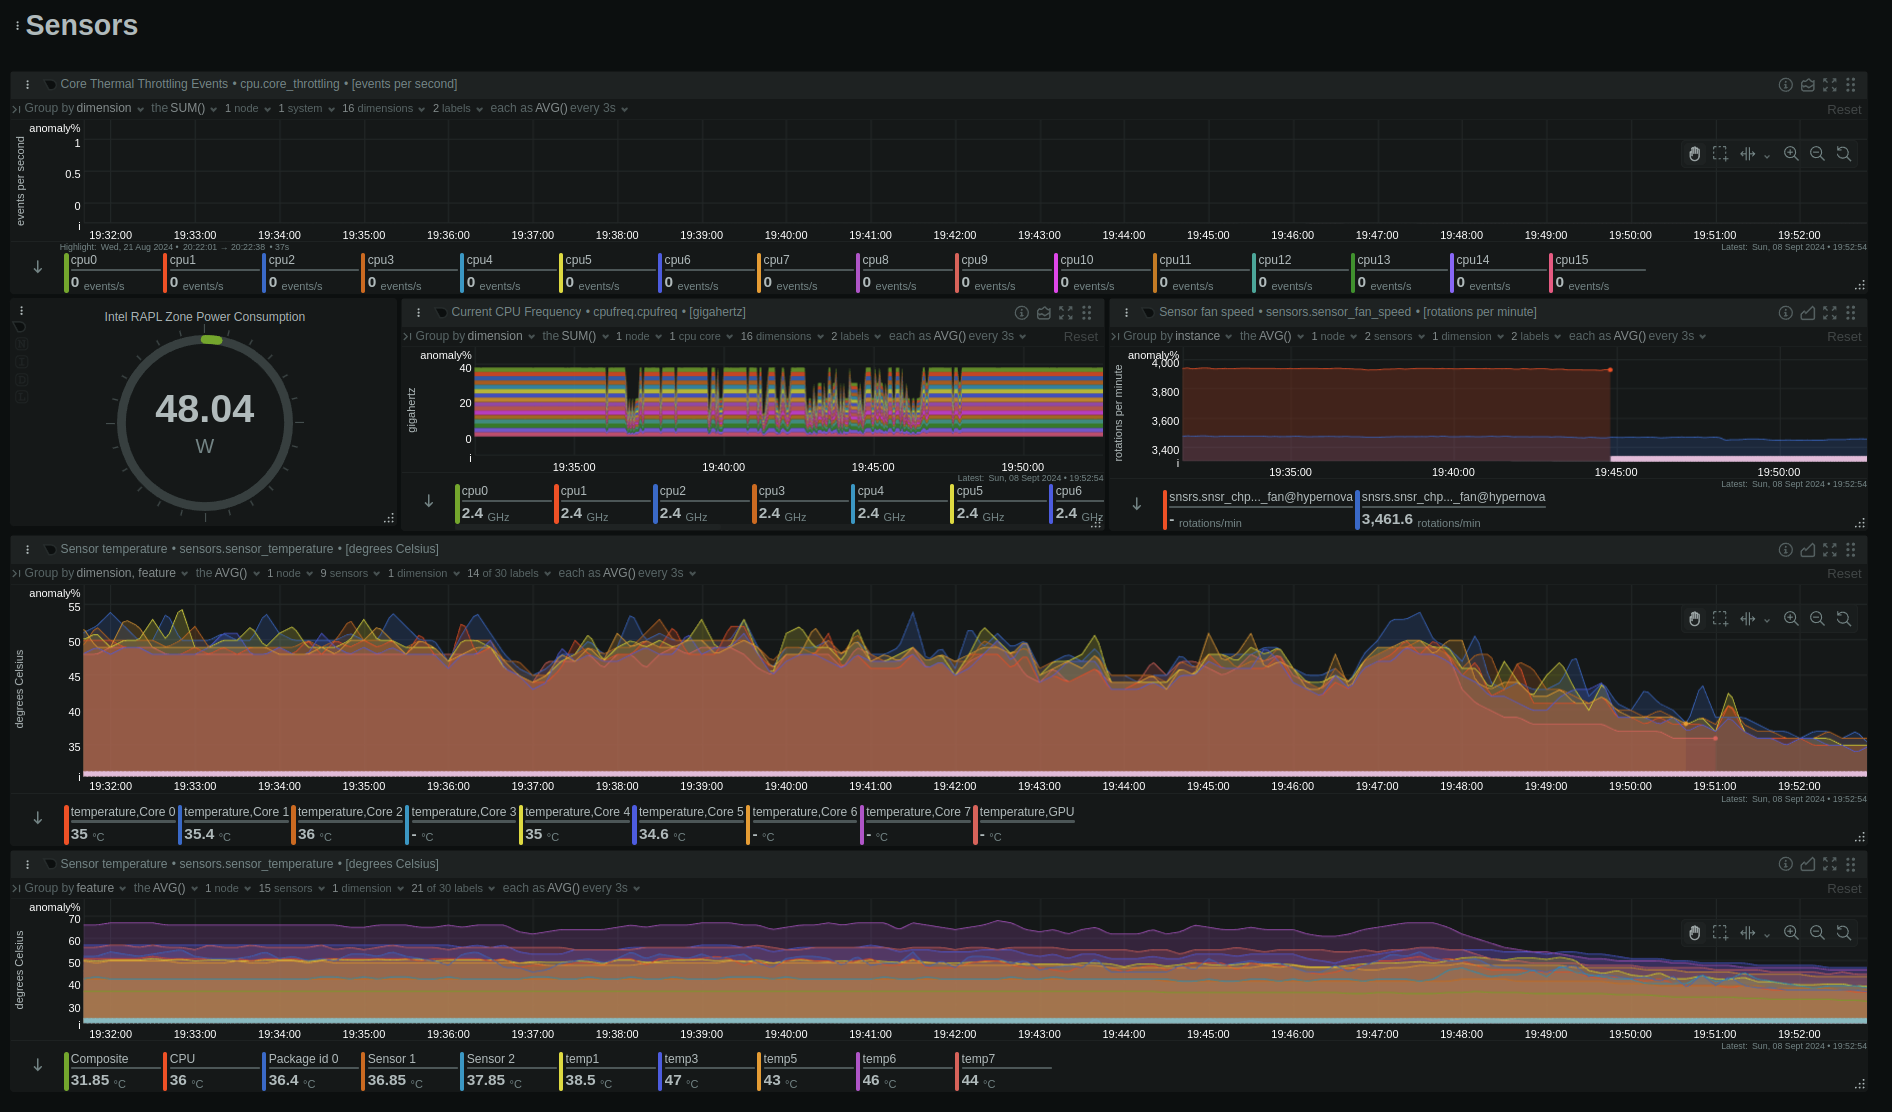This screenshot has width=1892, height=1112.
Task: Select pan hand tool on throttling chart
Action: point(1694,154)
